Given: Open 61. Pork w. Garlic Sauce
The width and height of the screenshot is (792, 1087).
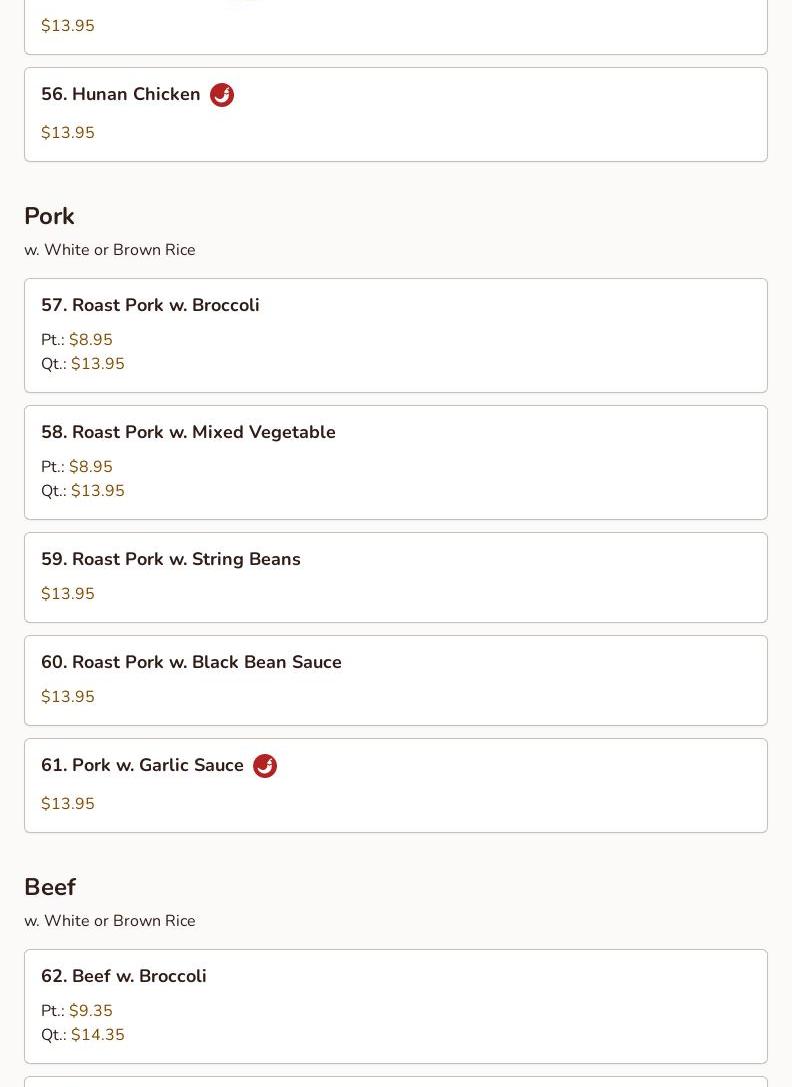Looking at the screenshot, I should pyautogui.click(x=396, y=785).
